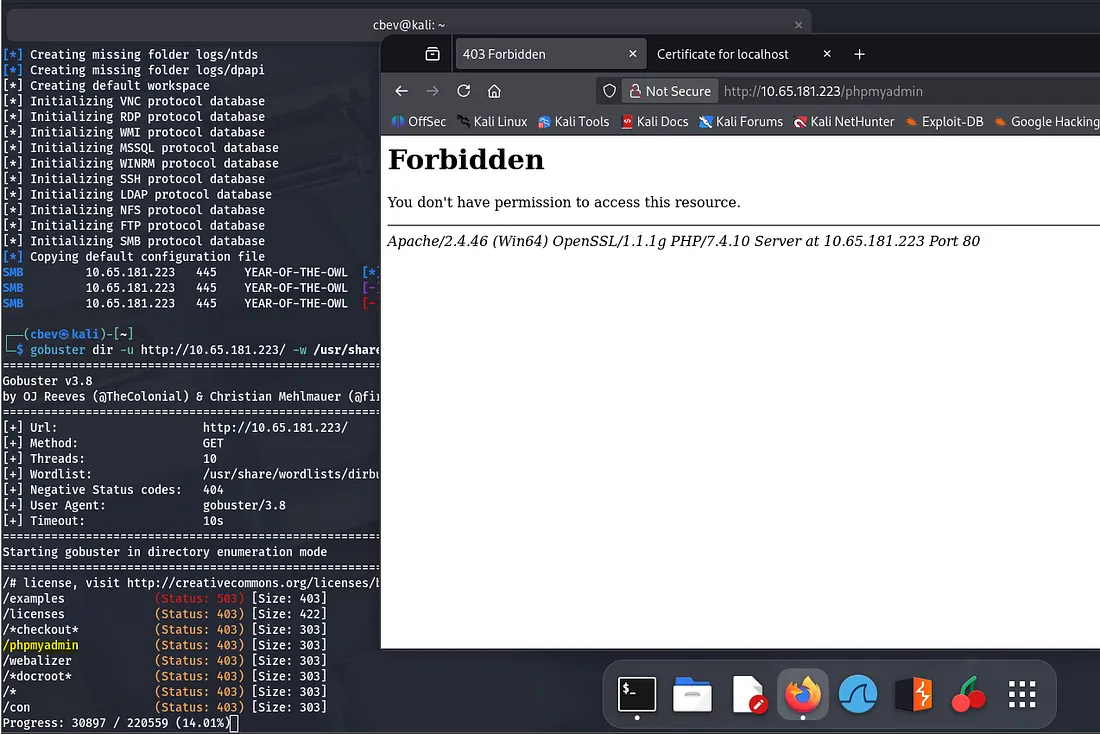
Task: Launch Burp Suite from the dock
Action: (913, 694)
